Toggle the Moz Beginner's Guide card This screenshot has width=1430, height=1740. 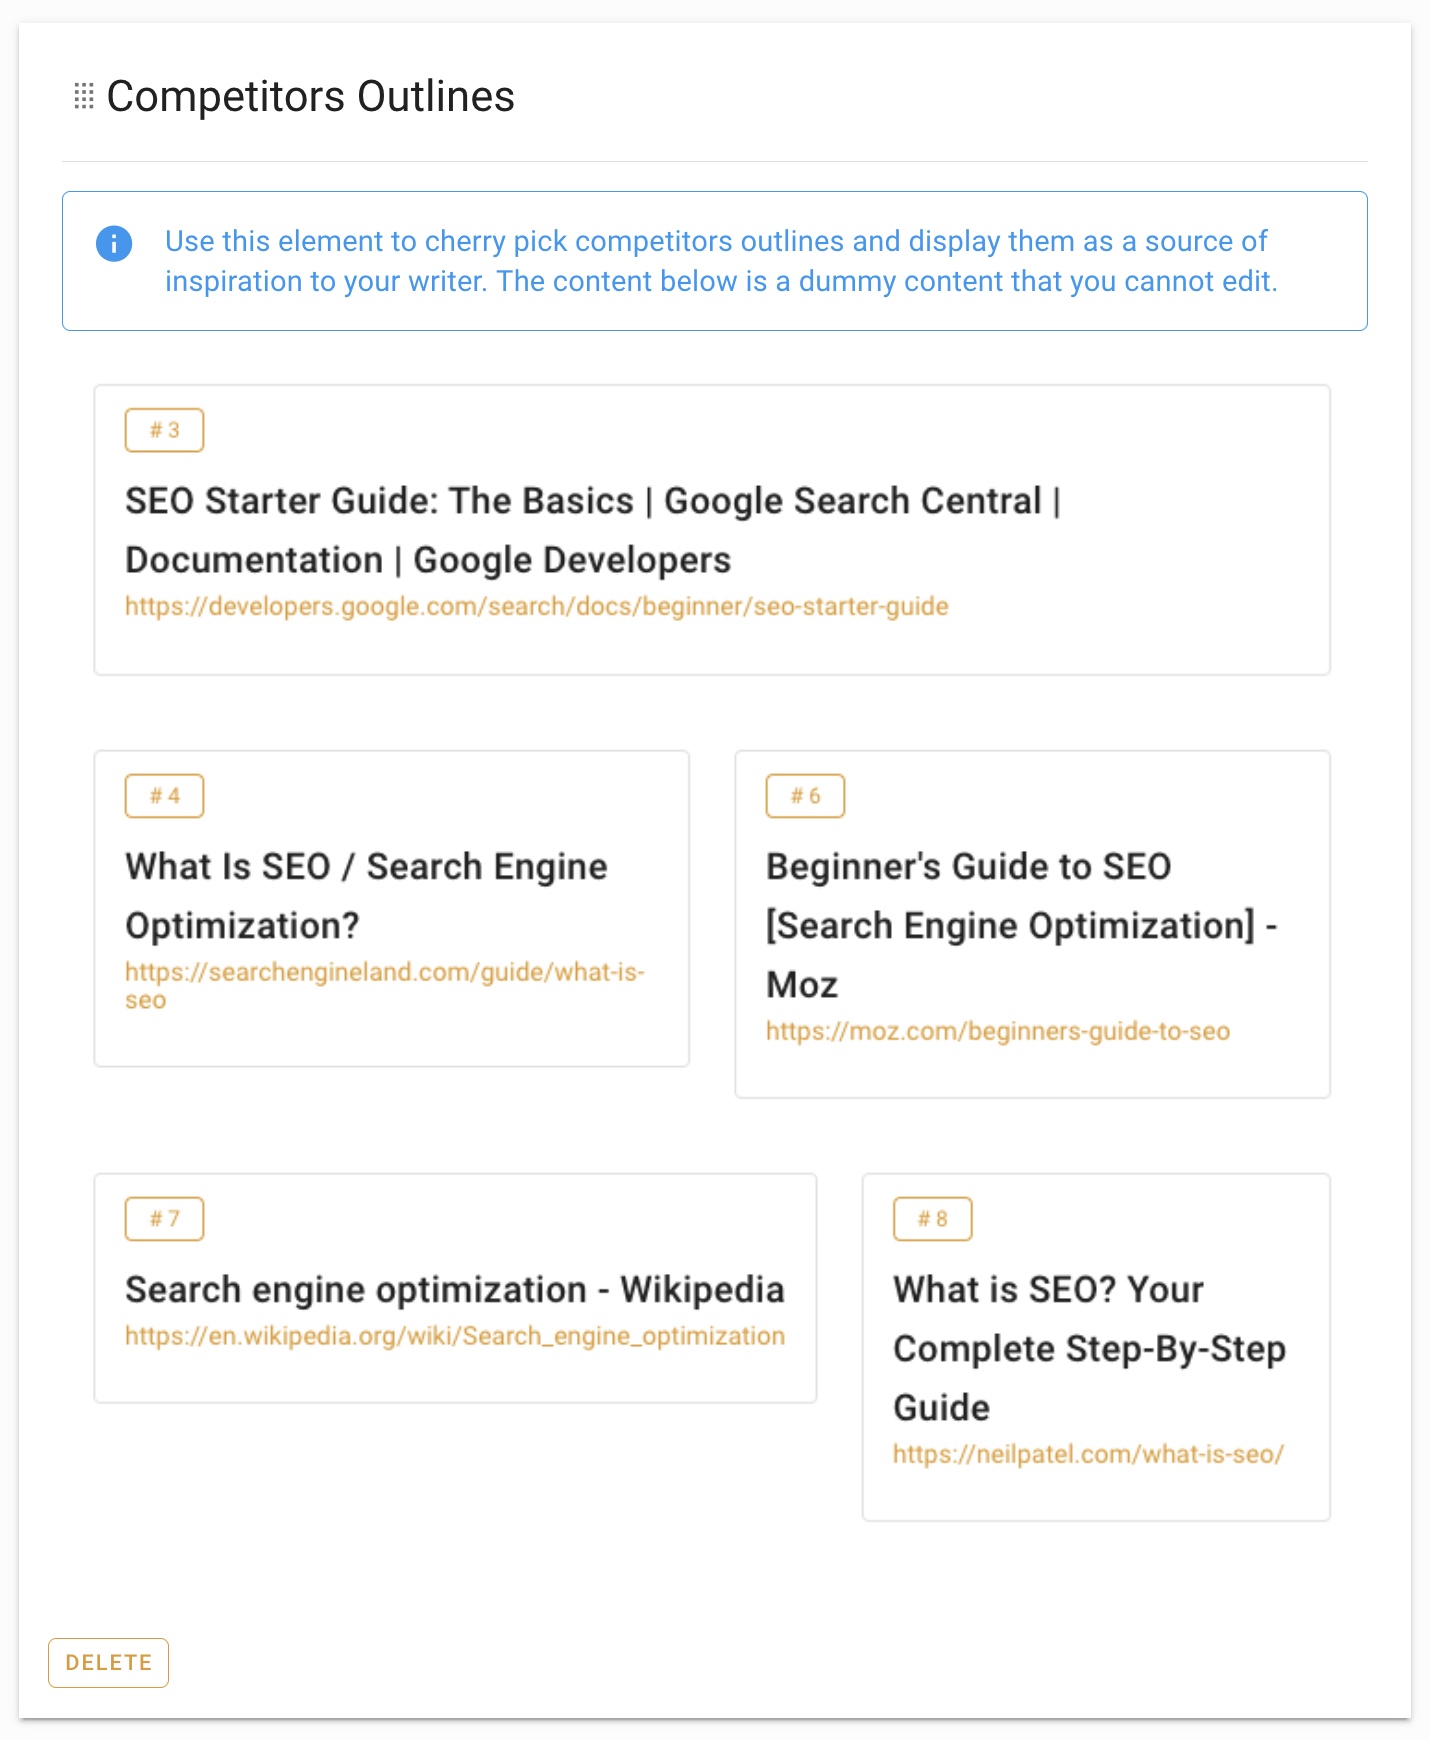point(1033,924)
